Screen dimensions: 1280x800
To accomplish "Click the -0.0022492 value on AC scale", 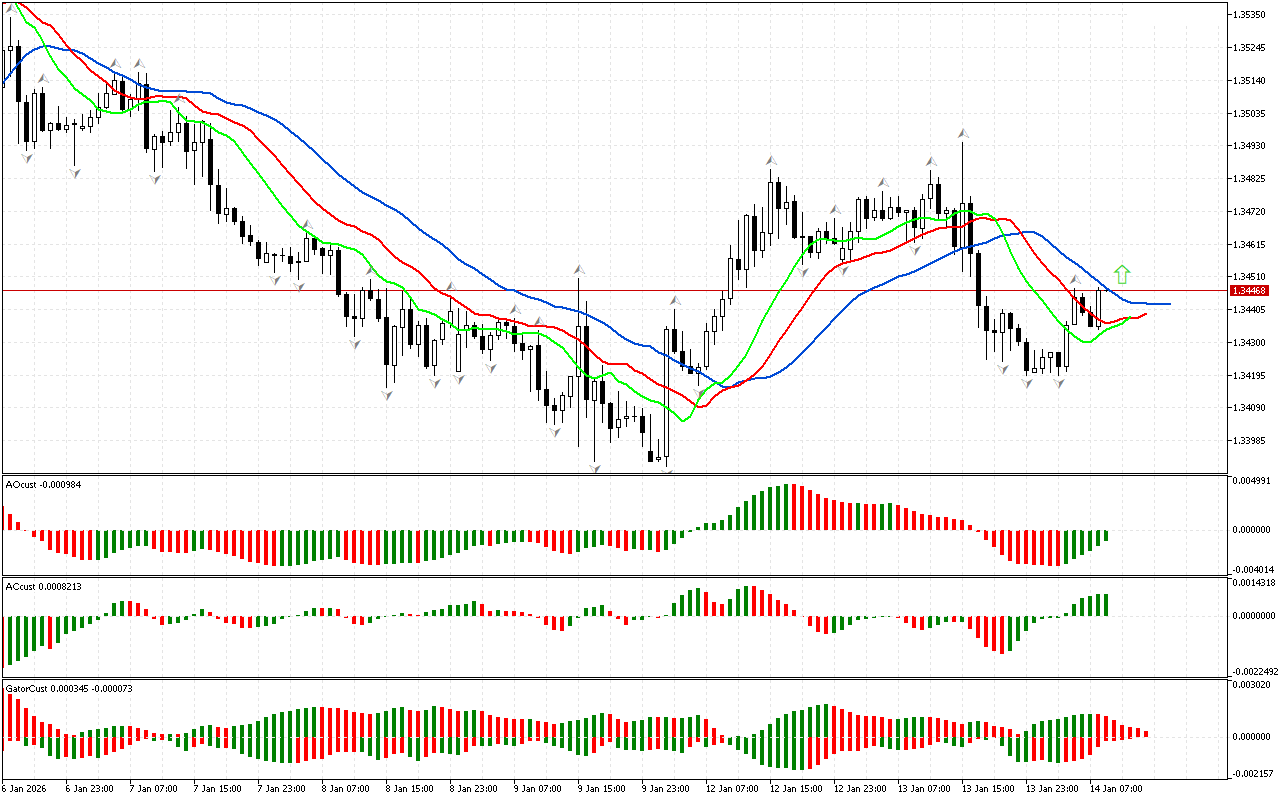I will coord(1254,671).
